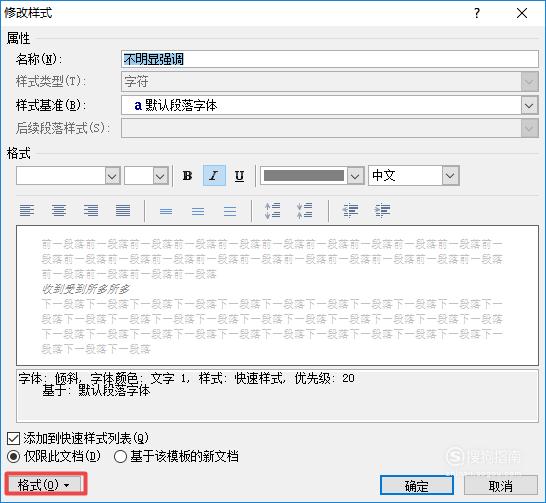Image resolution: width=546 pixels, height=503 pixels.
Task: Set double line spacing icon
Action: click(230, 211)
